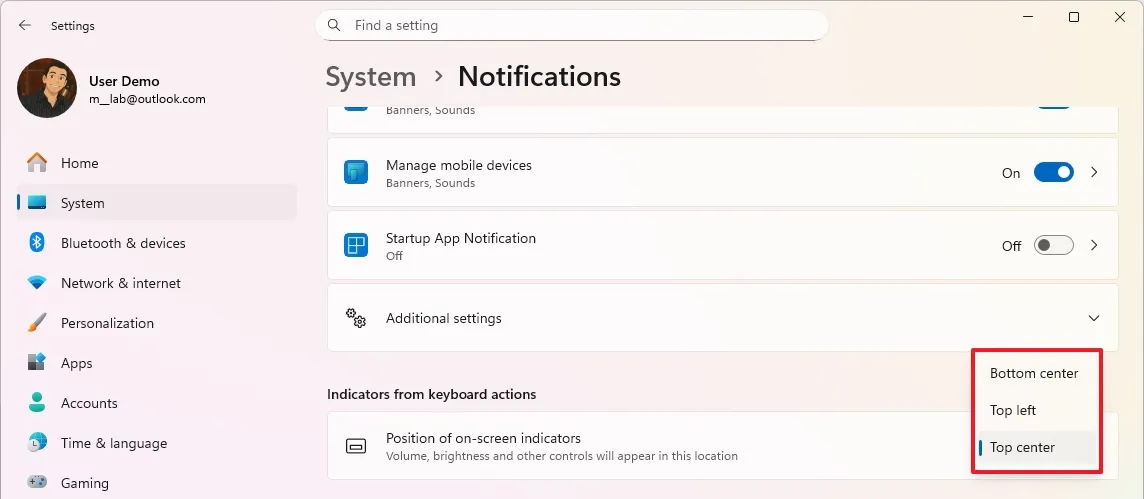
Task: Open Apps via its sidebar icon
Action: tap(37, 363)
